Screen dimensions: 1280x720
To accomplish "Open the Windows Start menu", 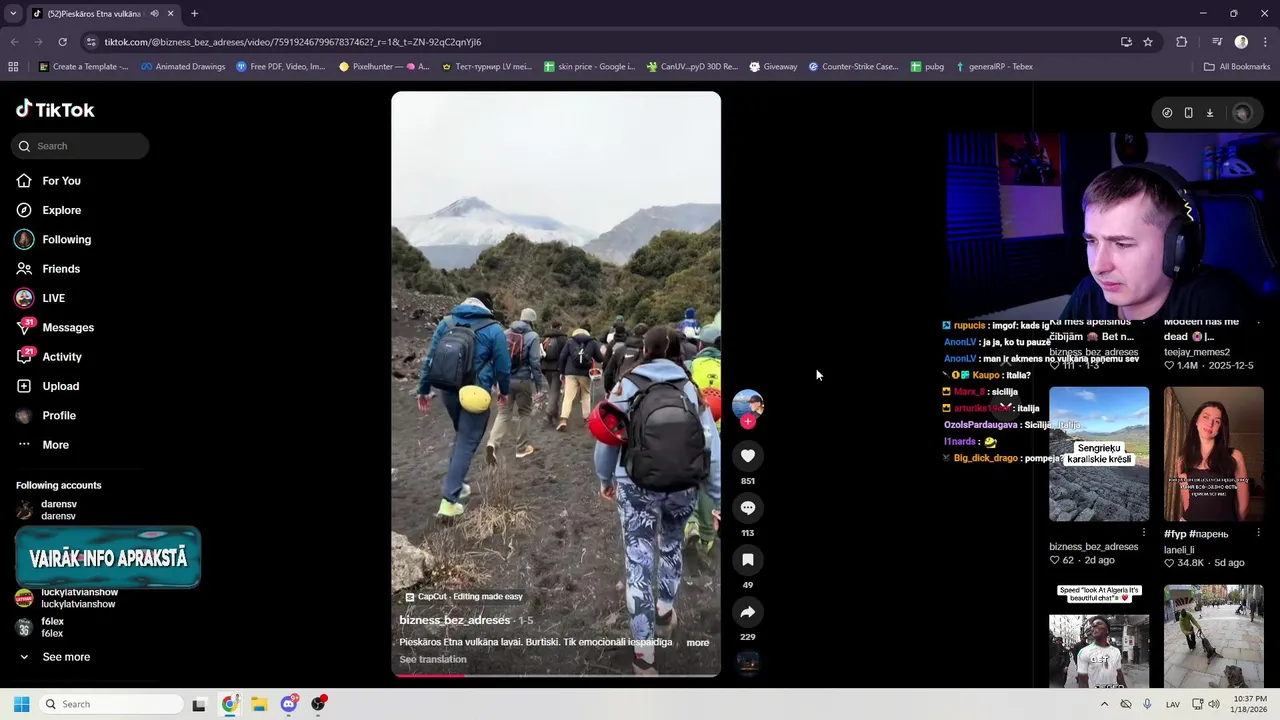I will click(21, 704).
